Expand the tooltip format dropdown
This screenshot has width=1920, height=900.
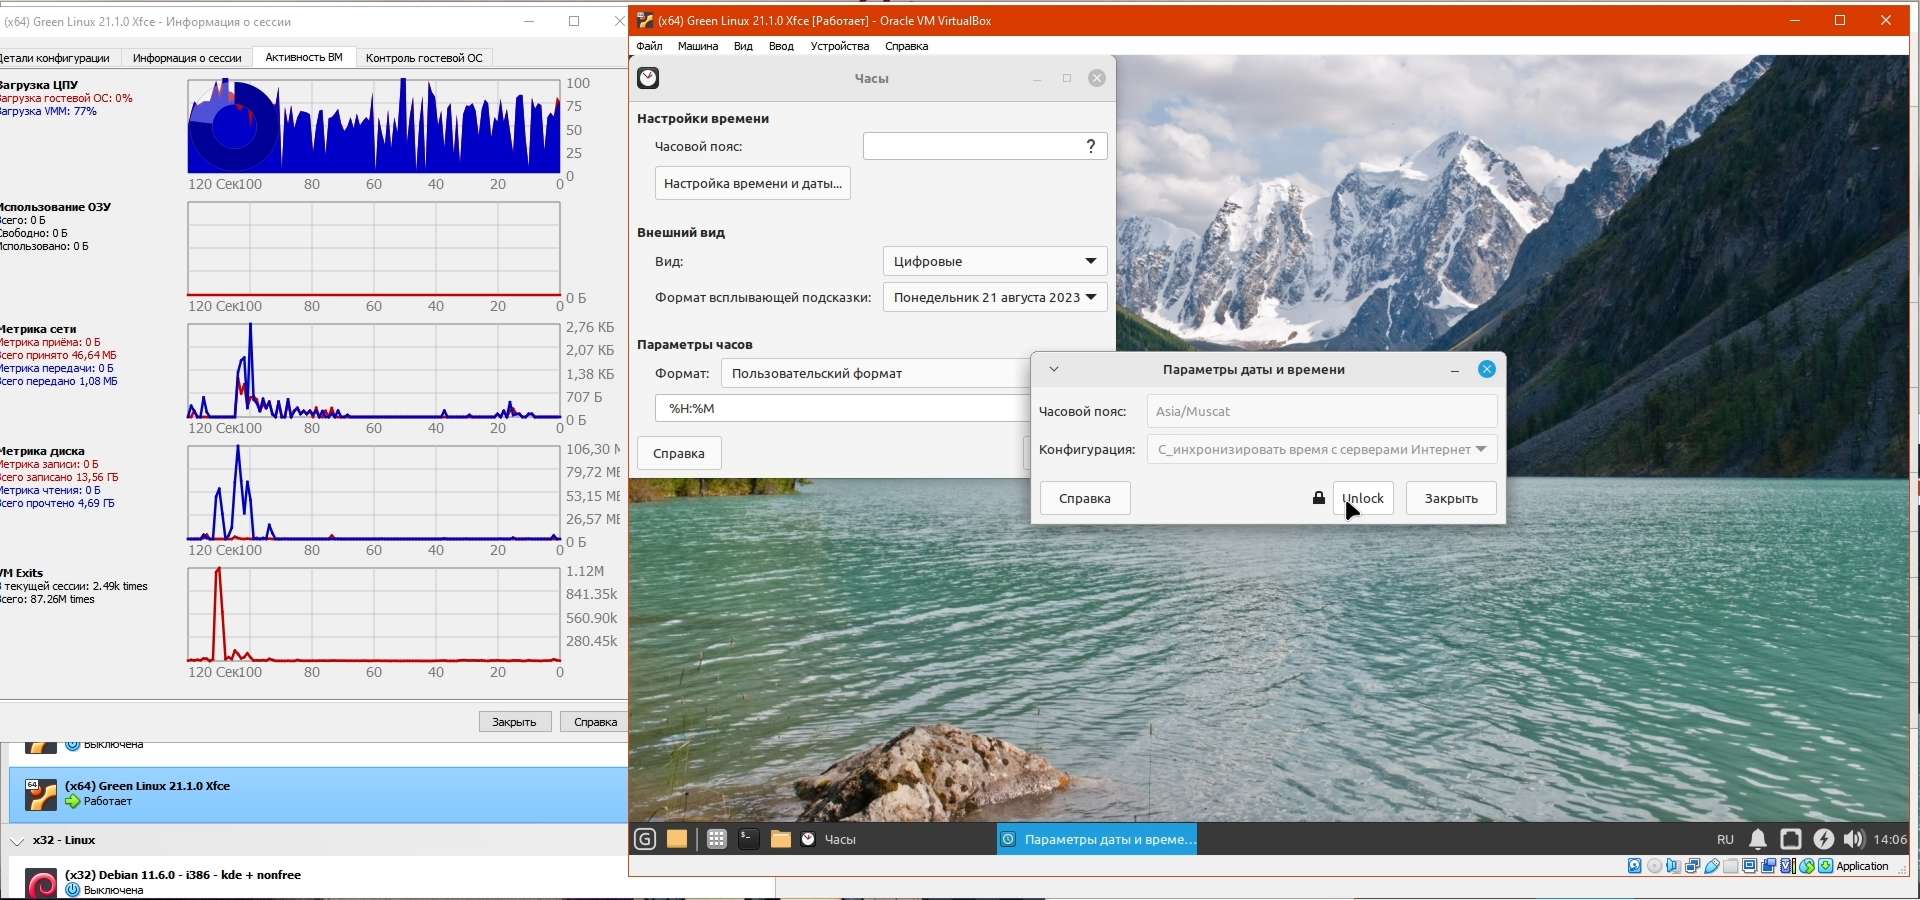(x=994, y=297)
